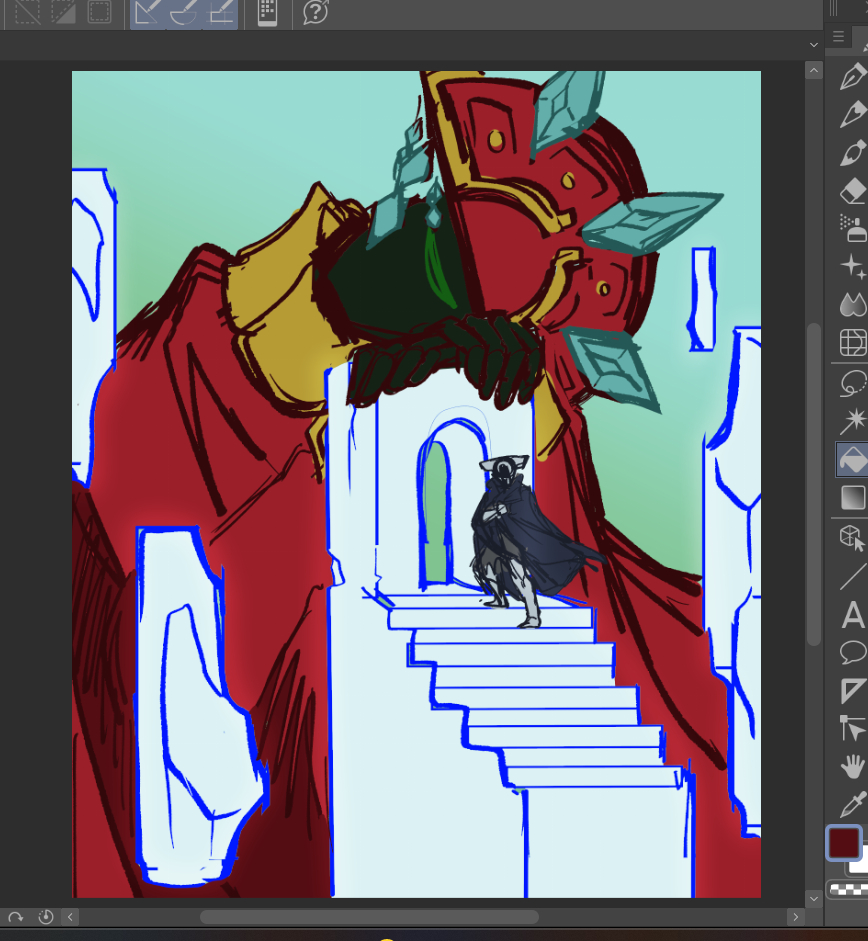This screenshot has height=941, width=868.
Task: Select the Gradient tool
Action: click(x=852, y=497)
